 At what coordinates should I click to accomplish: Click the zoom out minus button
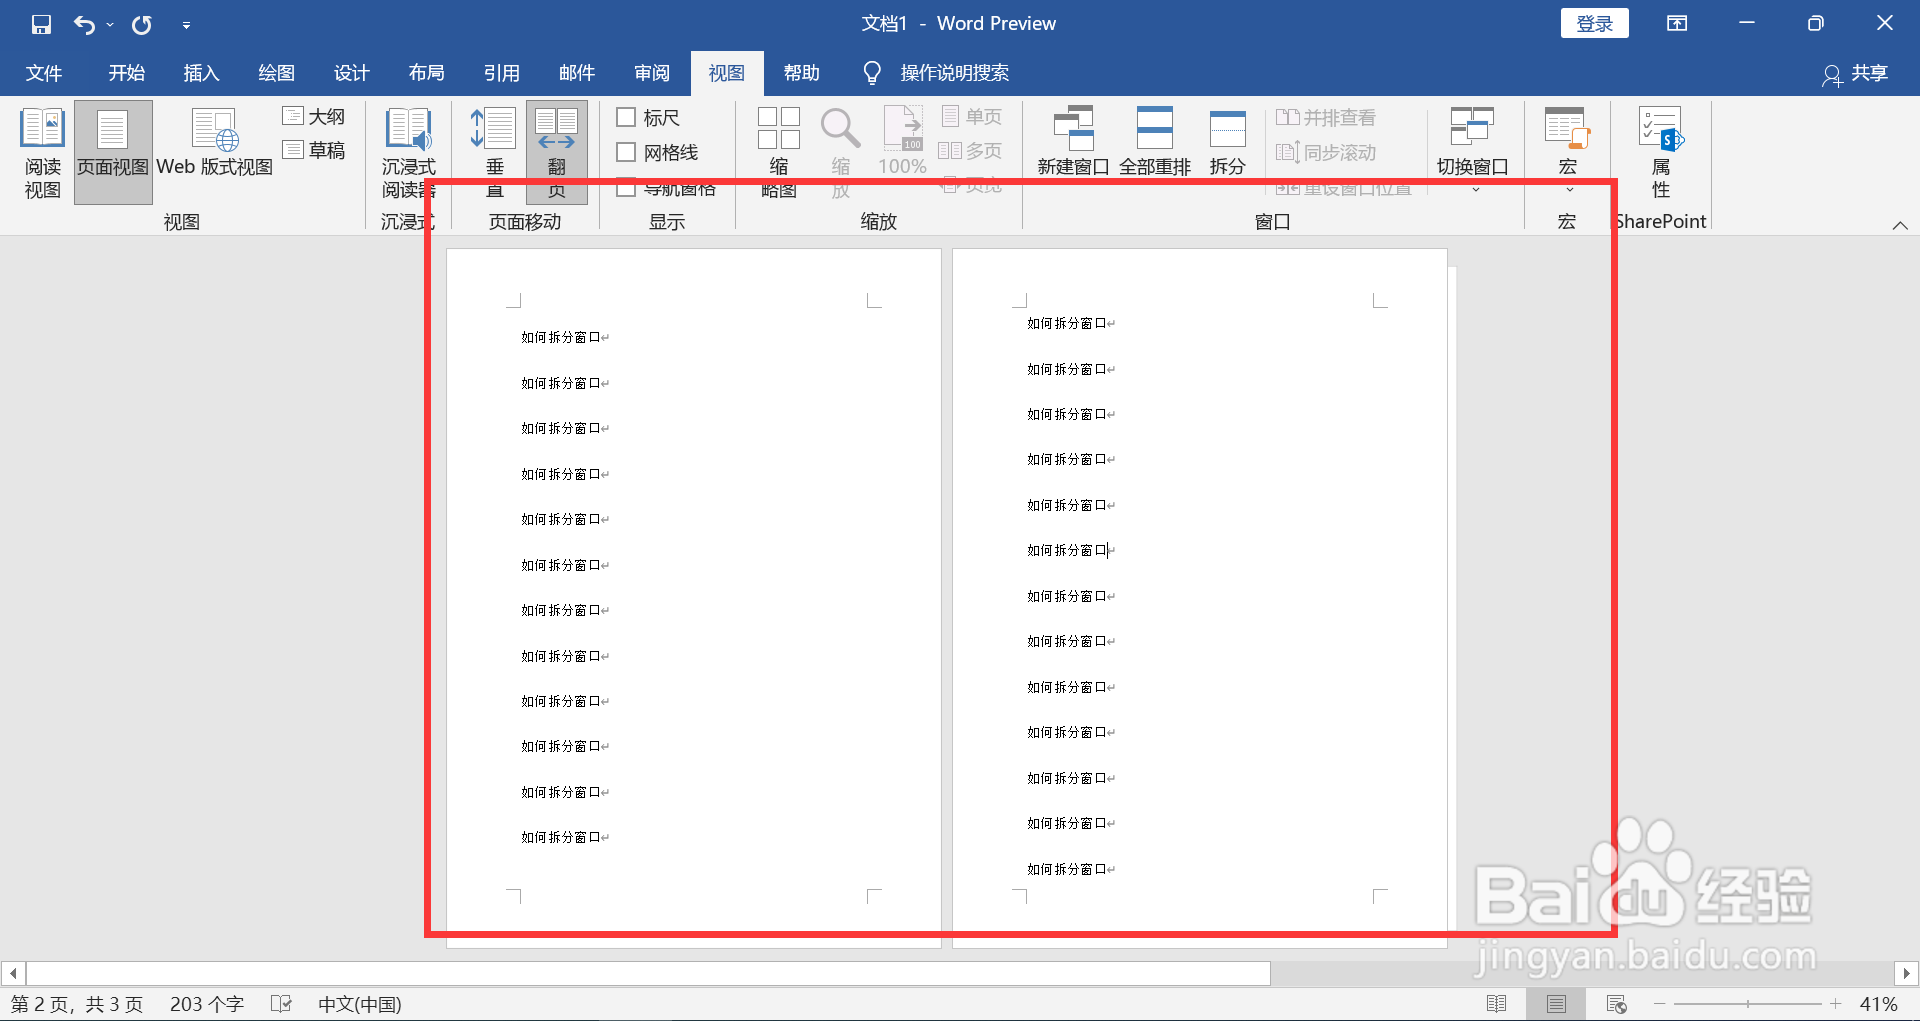click(x=1660, y=1004)
